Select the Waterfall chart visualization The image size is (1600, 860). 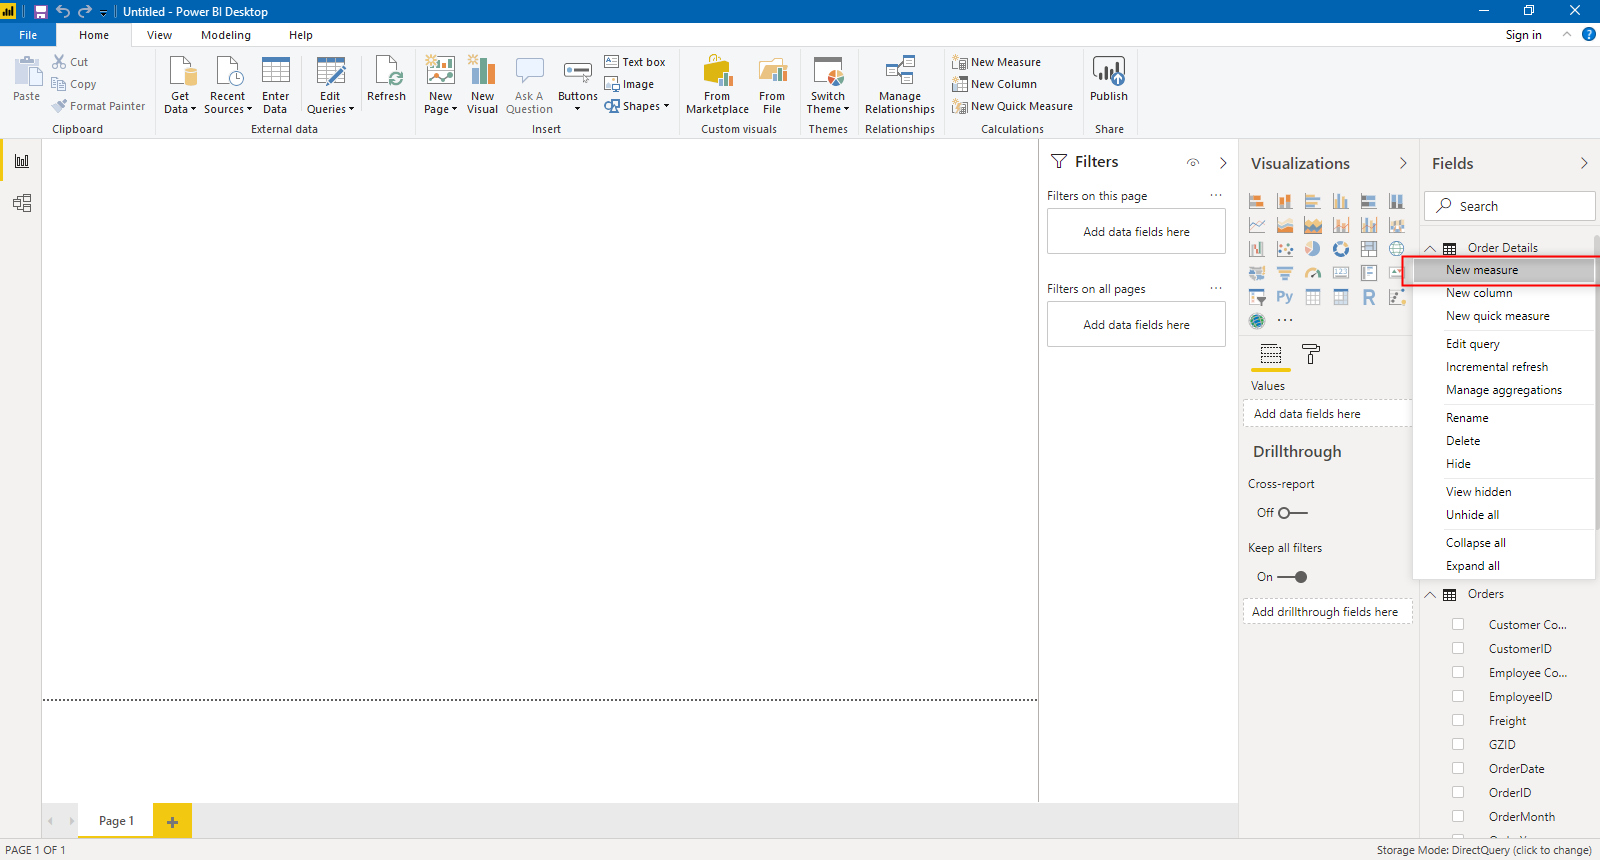[x=1257, y=249]
